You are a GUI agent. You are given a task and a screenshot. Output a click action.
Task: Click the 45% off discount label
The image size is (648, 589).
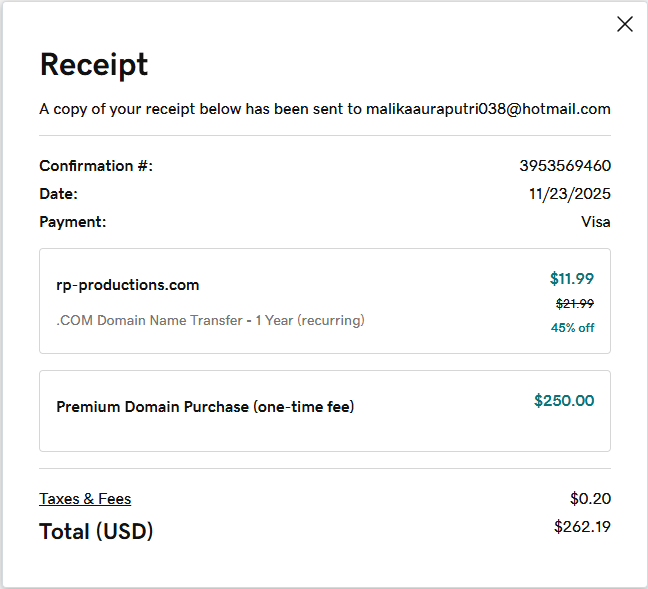point(572,328)
